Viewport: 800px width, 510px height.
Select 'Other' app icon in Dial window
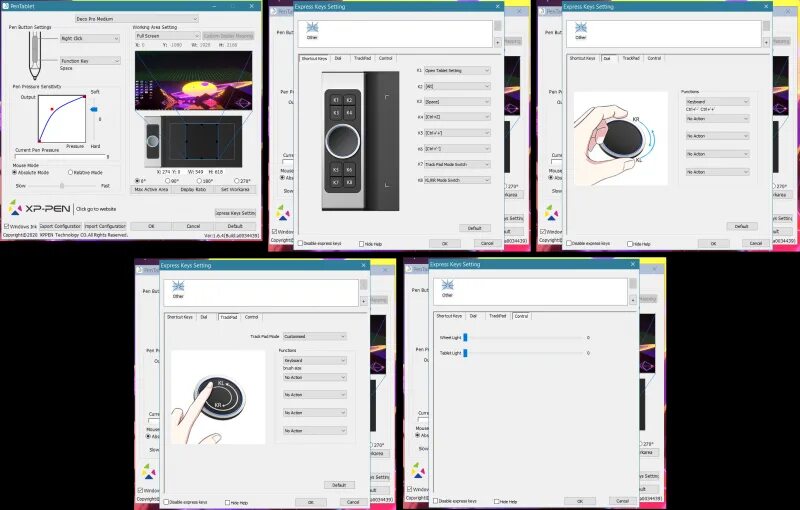pos(581,31)
